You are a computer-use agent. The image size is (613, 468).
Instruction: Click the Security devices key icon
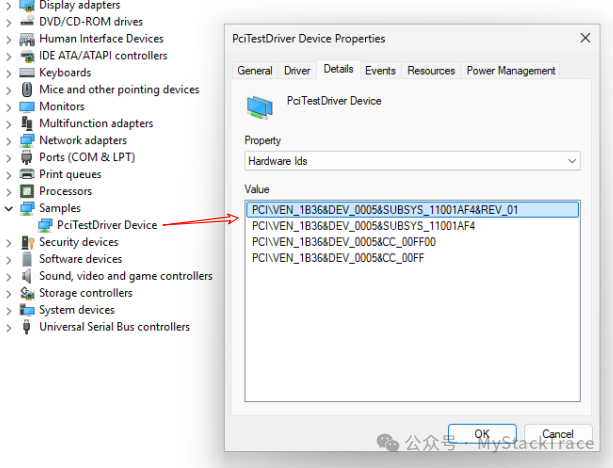pyautogui.click(x=28, y=242)
